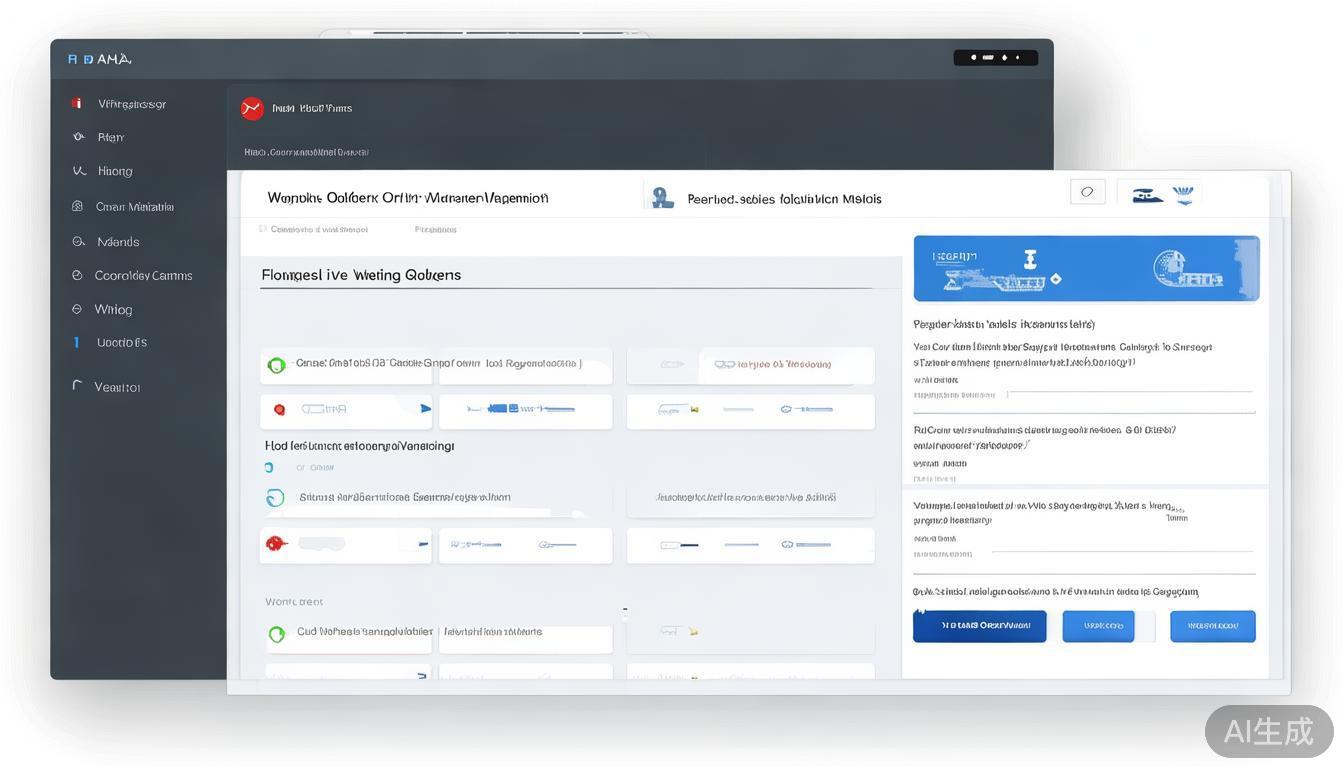Expand the blue arrow on the red-dot card

425,409
